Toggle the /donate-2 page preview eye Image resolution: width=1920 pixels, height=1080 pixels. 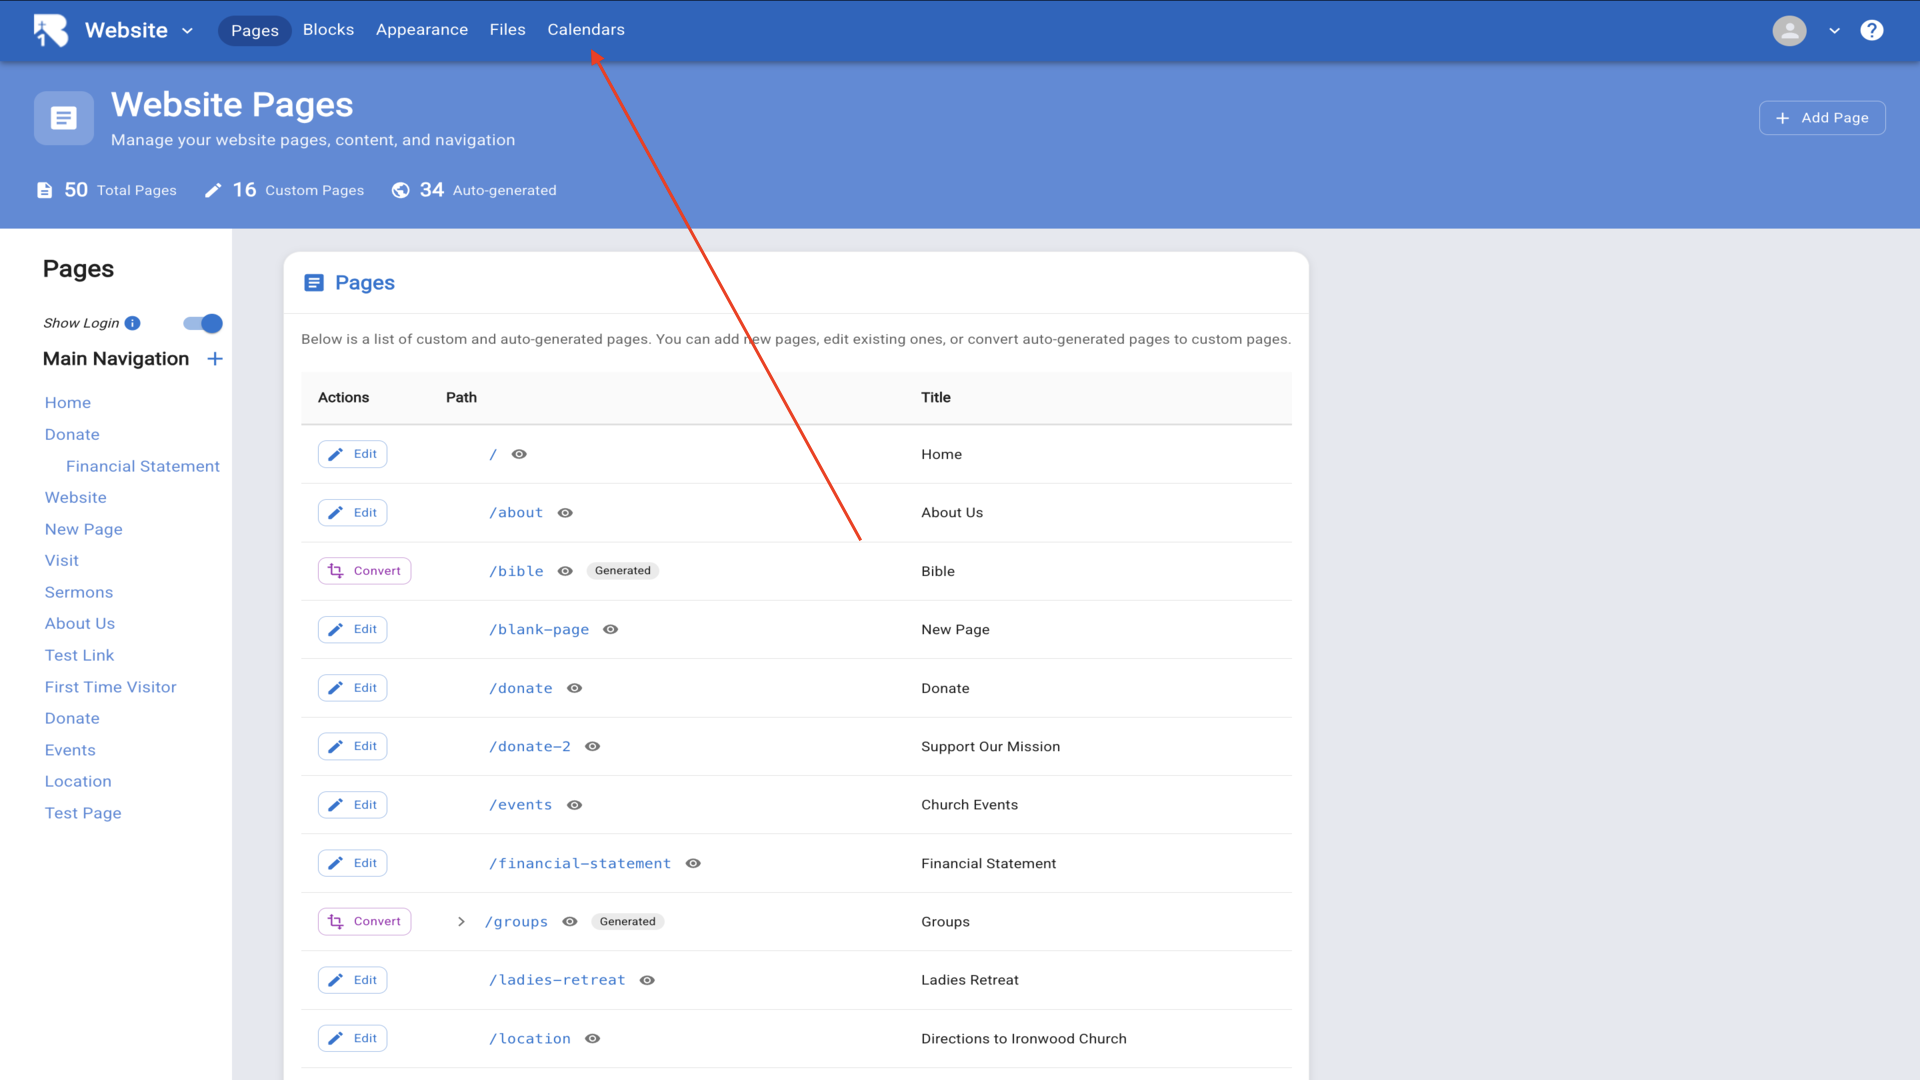592,747
